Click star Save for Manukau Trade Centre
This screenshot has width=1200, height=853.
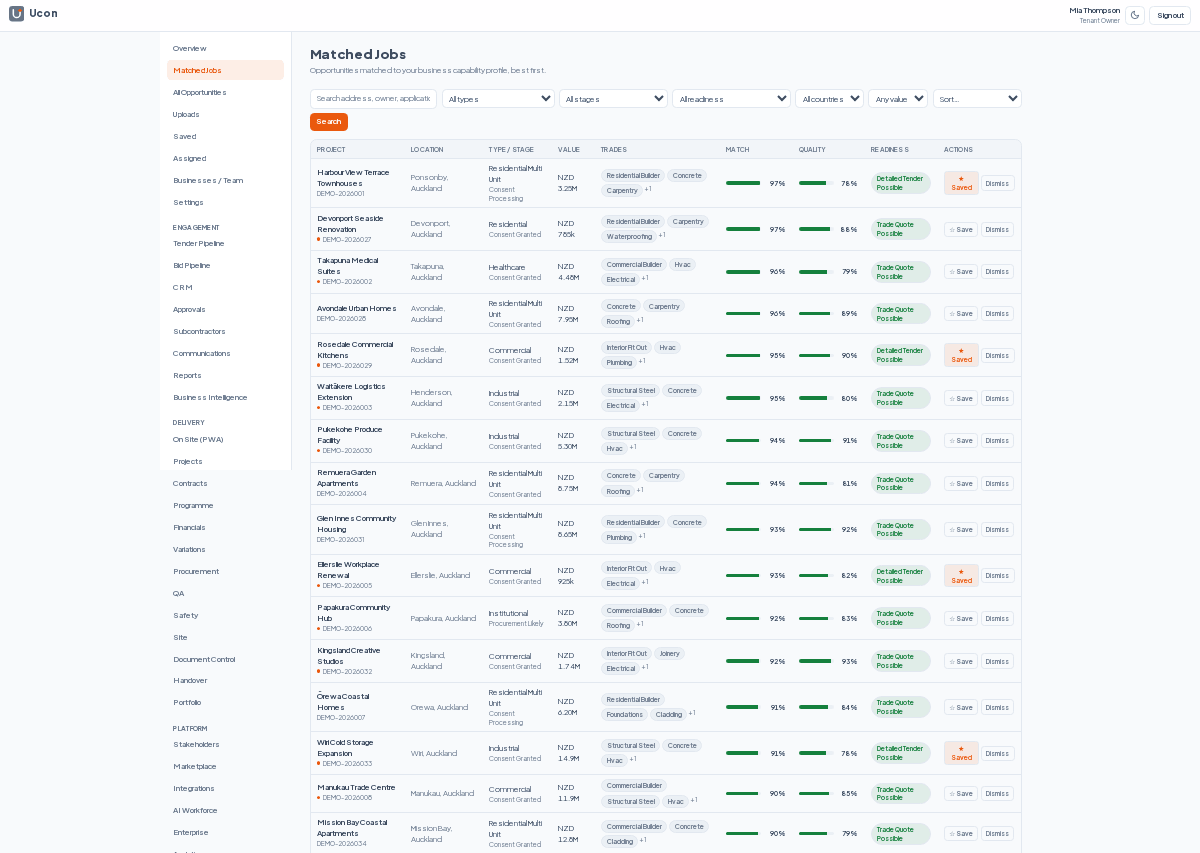[x=961, y=793]
